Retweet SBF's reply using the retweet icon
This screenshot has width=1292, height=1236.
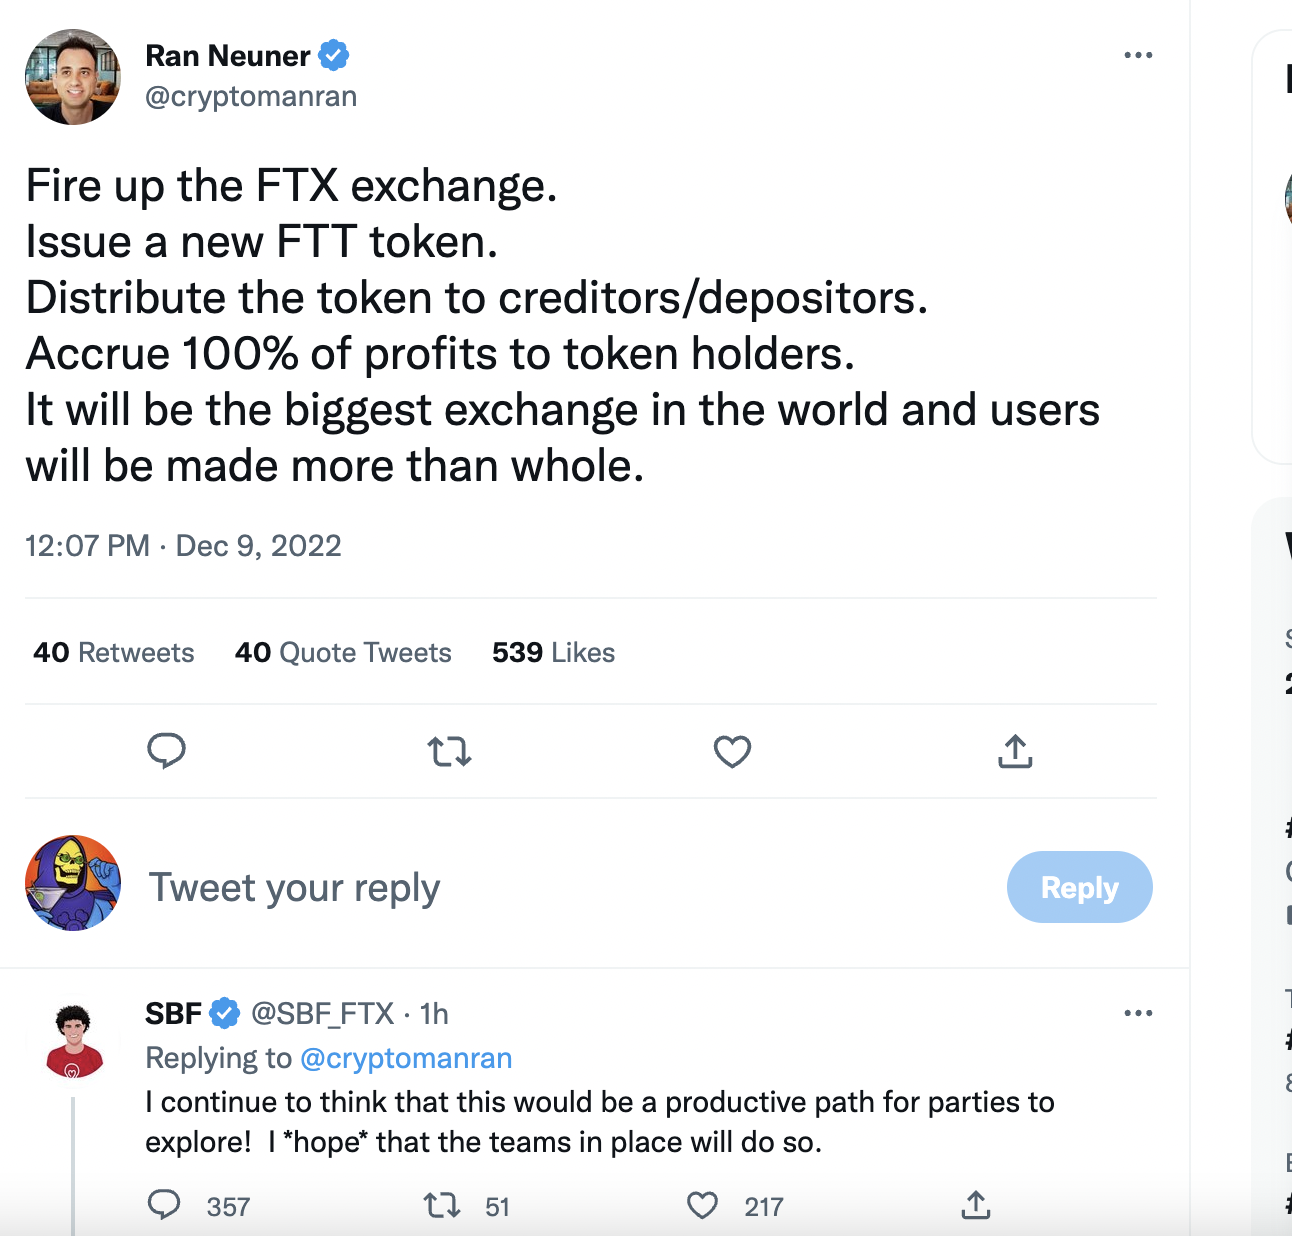(442, 1205)
